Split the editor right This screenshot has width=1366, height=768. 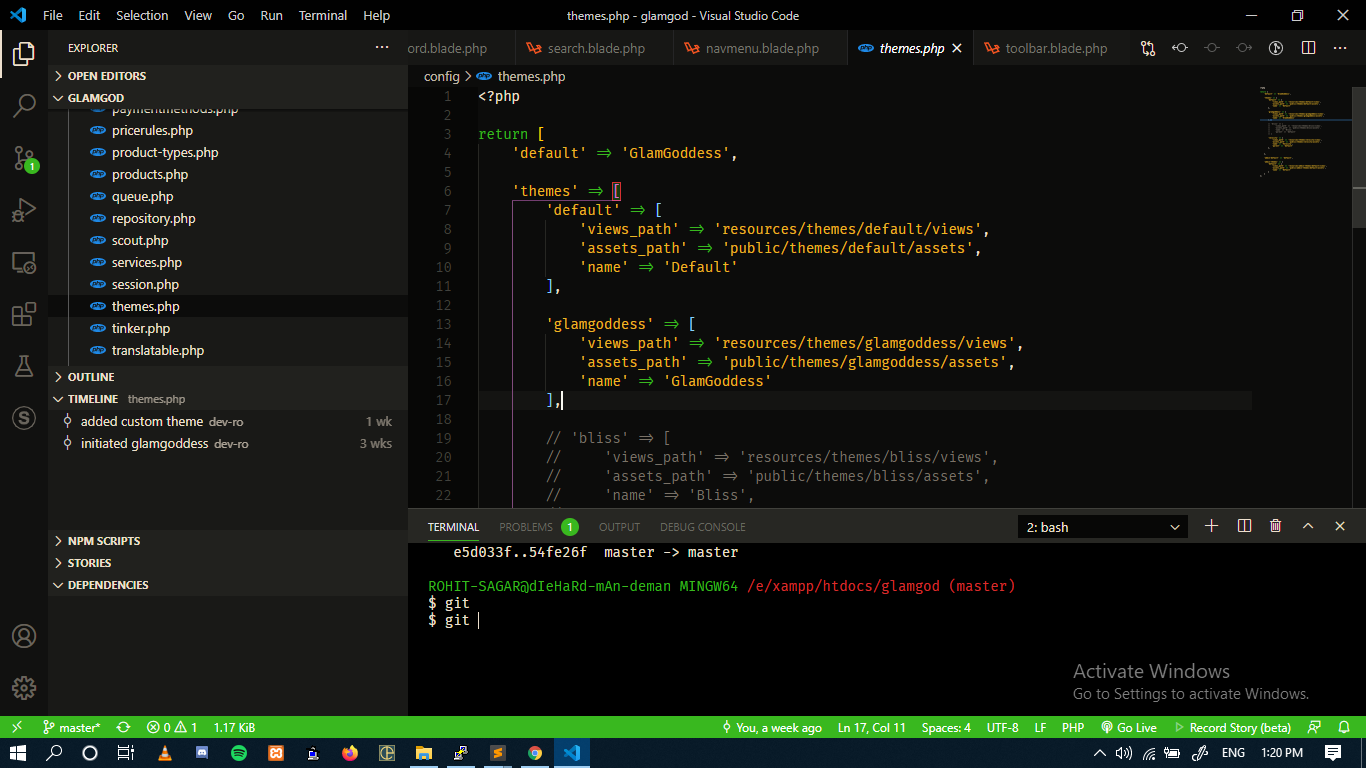pyautogui.click(x=1308, y=48)
